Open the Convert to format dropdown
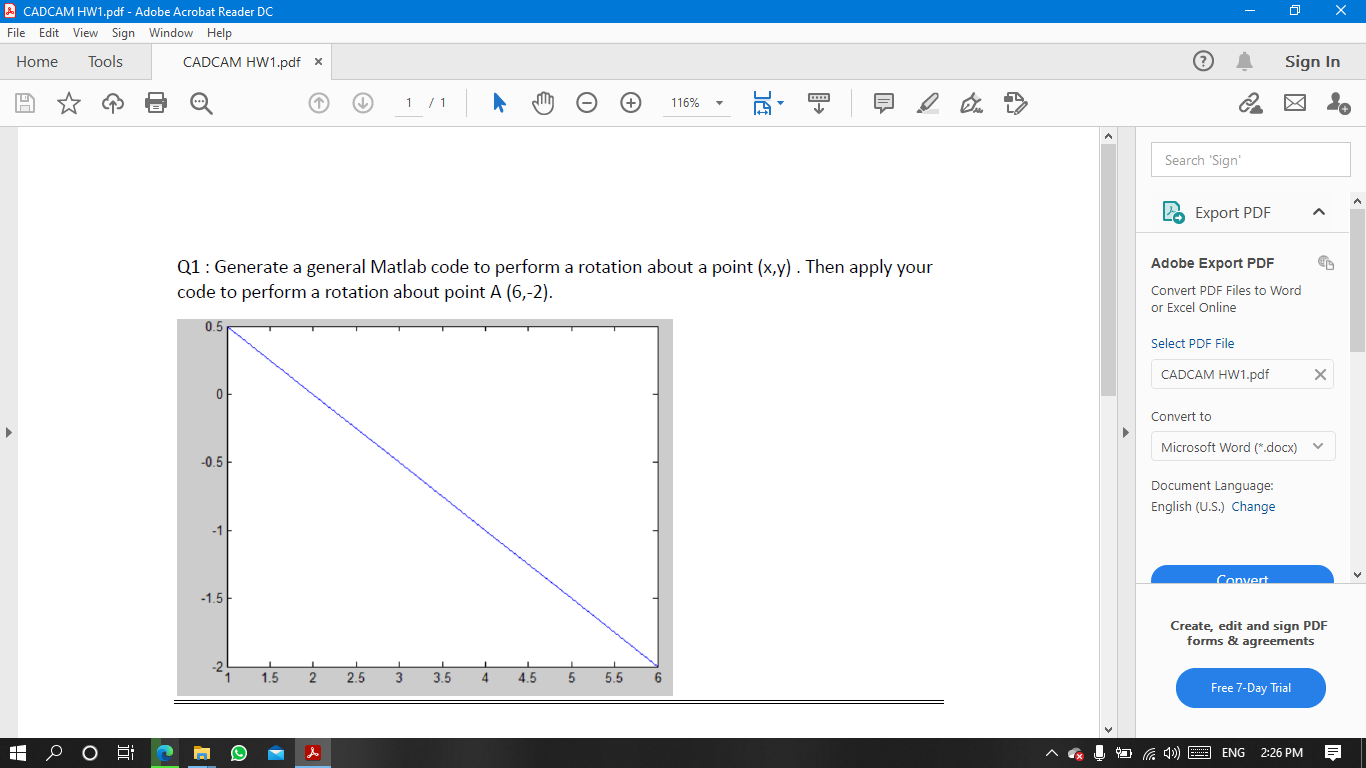1366x768 pixels. pos(1243,446)
